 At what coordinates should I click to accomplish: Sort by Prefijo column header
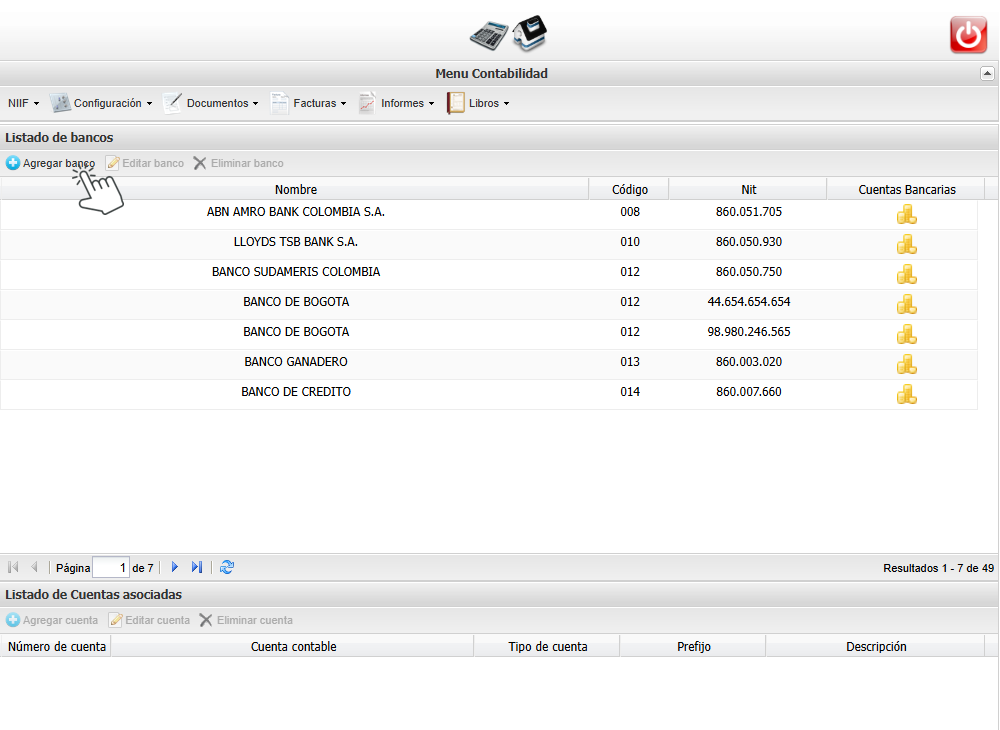tap(693, 646)
